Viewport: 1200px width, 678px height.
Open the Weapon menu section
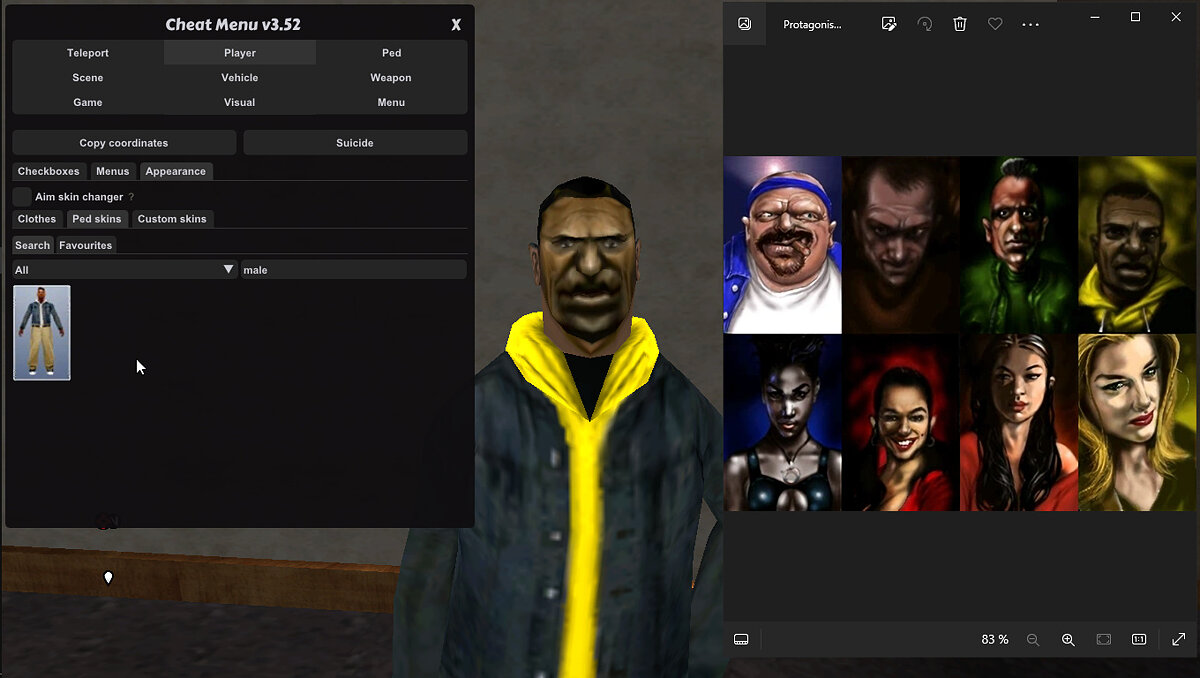[x=391, y=78]
